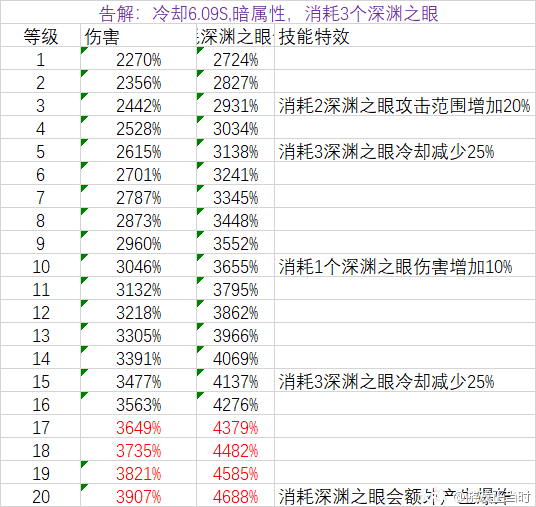536x507 pixels.
Task: Select the cell showing 2827%
Action: point(236,81)
